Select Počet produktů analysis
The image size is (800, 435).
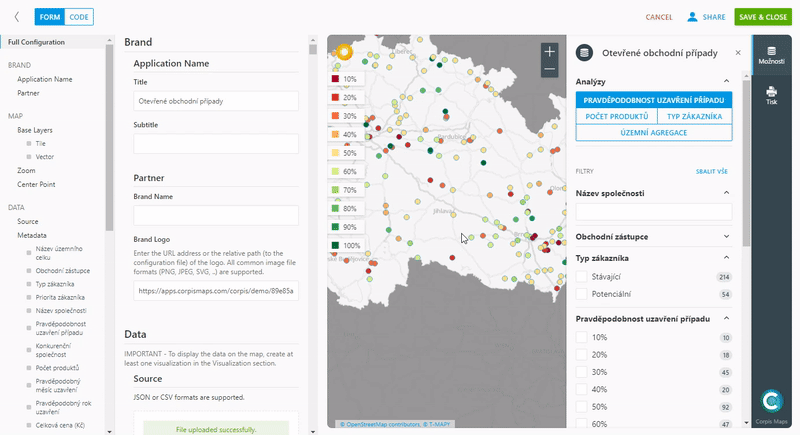click(616, 116)
